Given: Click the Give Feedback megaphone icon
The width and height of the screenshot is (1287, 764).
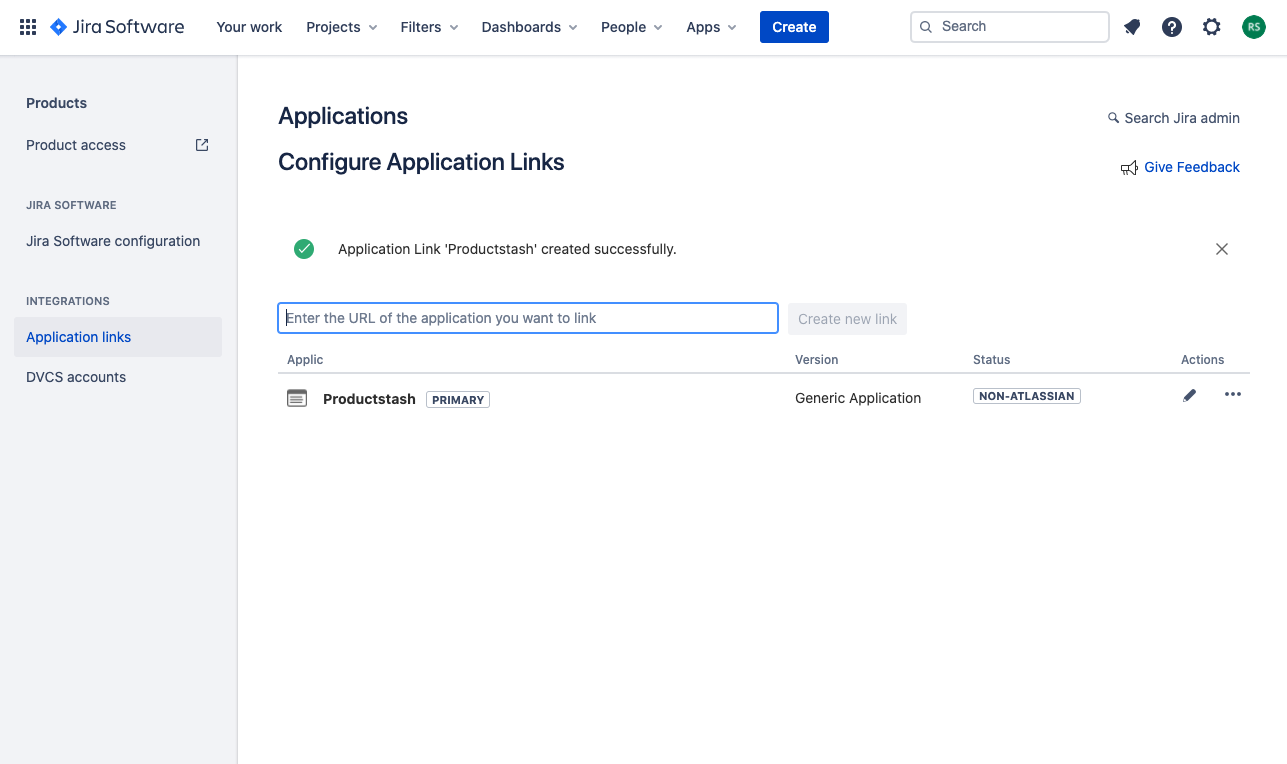Looking at the screenshot, I should 1129,168.
